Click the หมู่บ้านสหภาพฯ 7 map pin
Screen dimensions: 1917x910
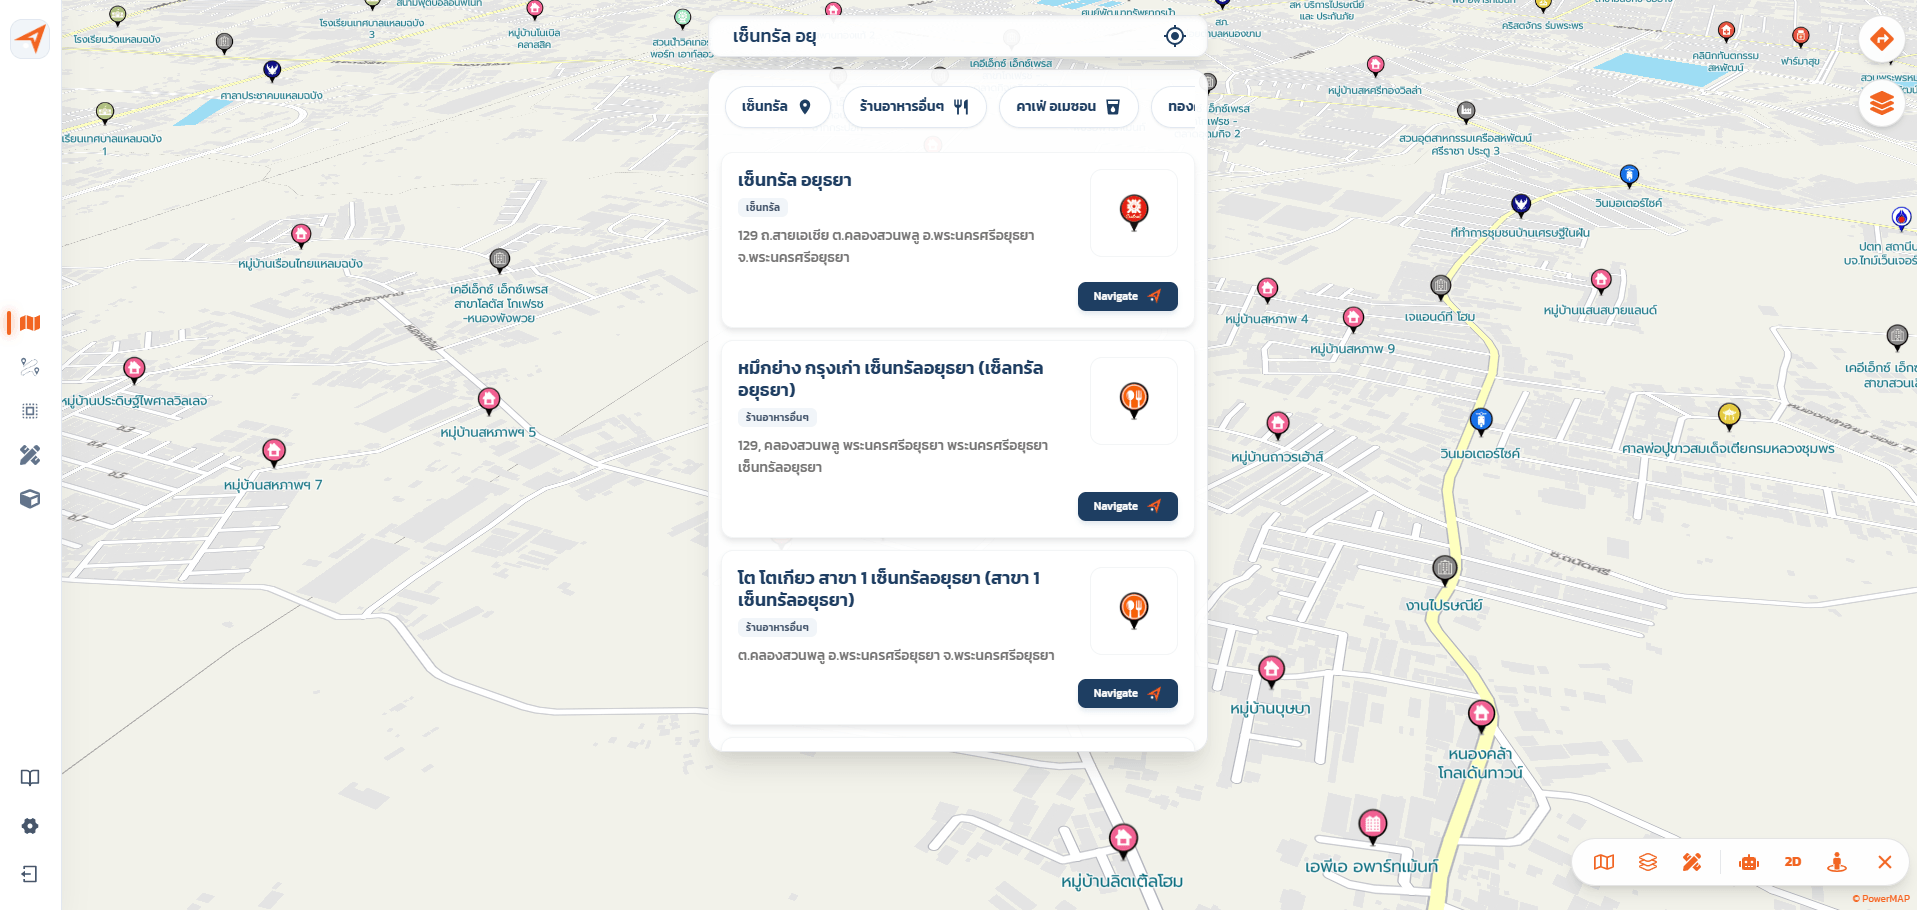click(x=274, y=453)
